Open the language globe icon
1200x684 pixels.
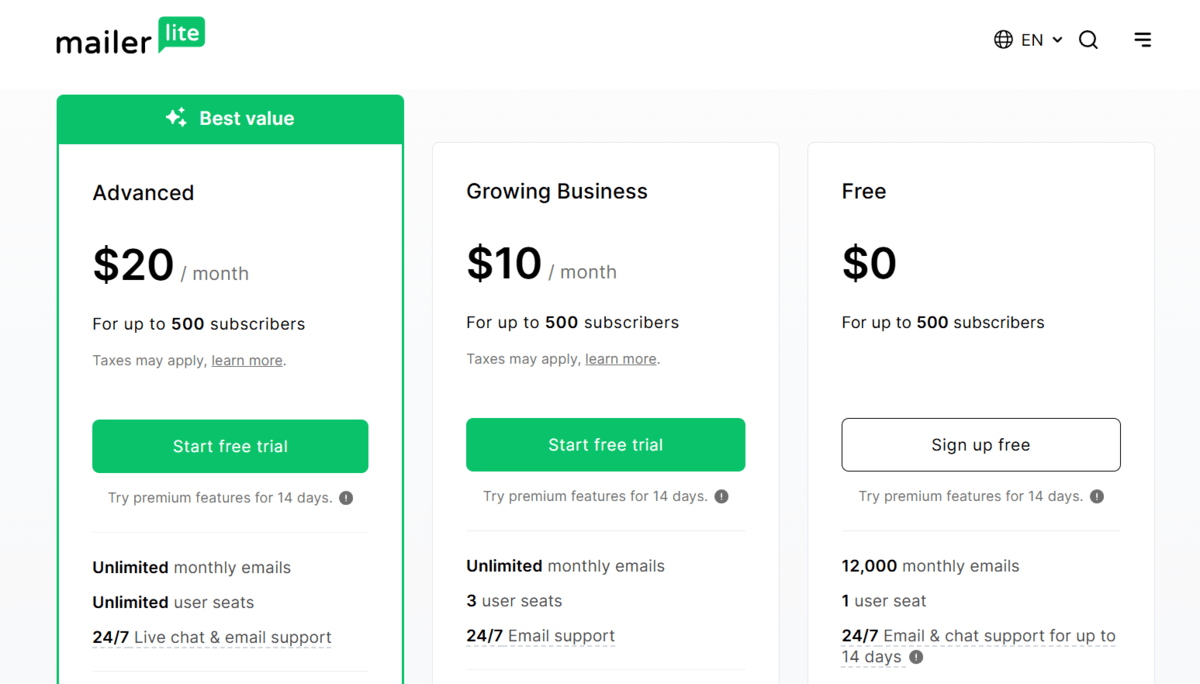pos(1002,39)
